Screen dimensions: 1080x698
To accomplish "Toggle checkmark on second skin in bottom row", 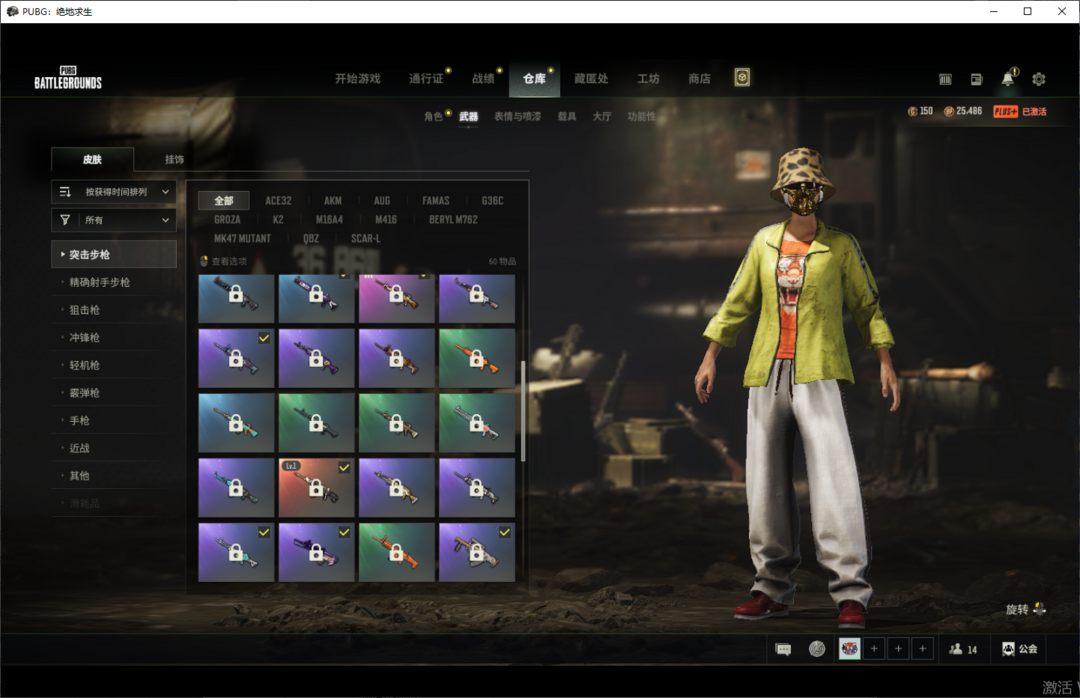I will [344, 532].
